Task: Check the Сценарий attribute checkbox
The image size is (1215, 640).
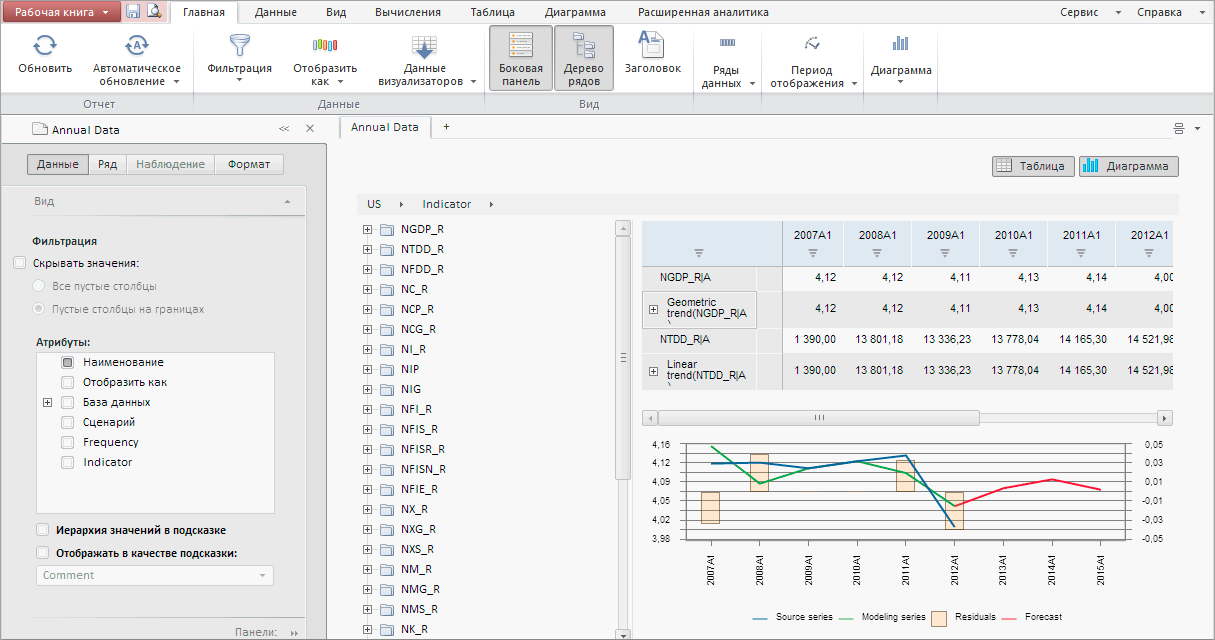Action: coord(67,422)
